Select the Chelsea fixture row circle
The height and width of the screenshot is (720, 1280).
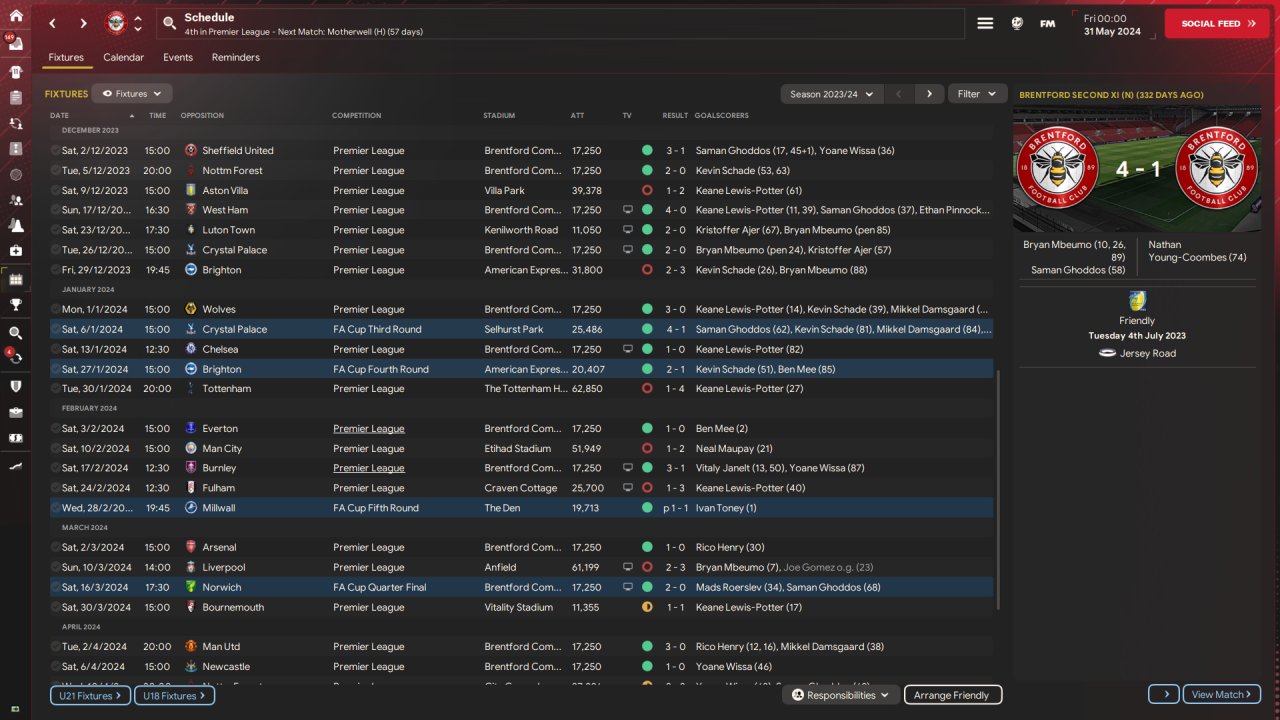pyautogui.click(x=56, y=349)
